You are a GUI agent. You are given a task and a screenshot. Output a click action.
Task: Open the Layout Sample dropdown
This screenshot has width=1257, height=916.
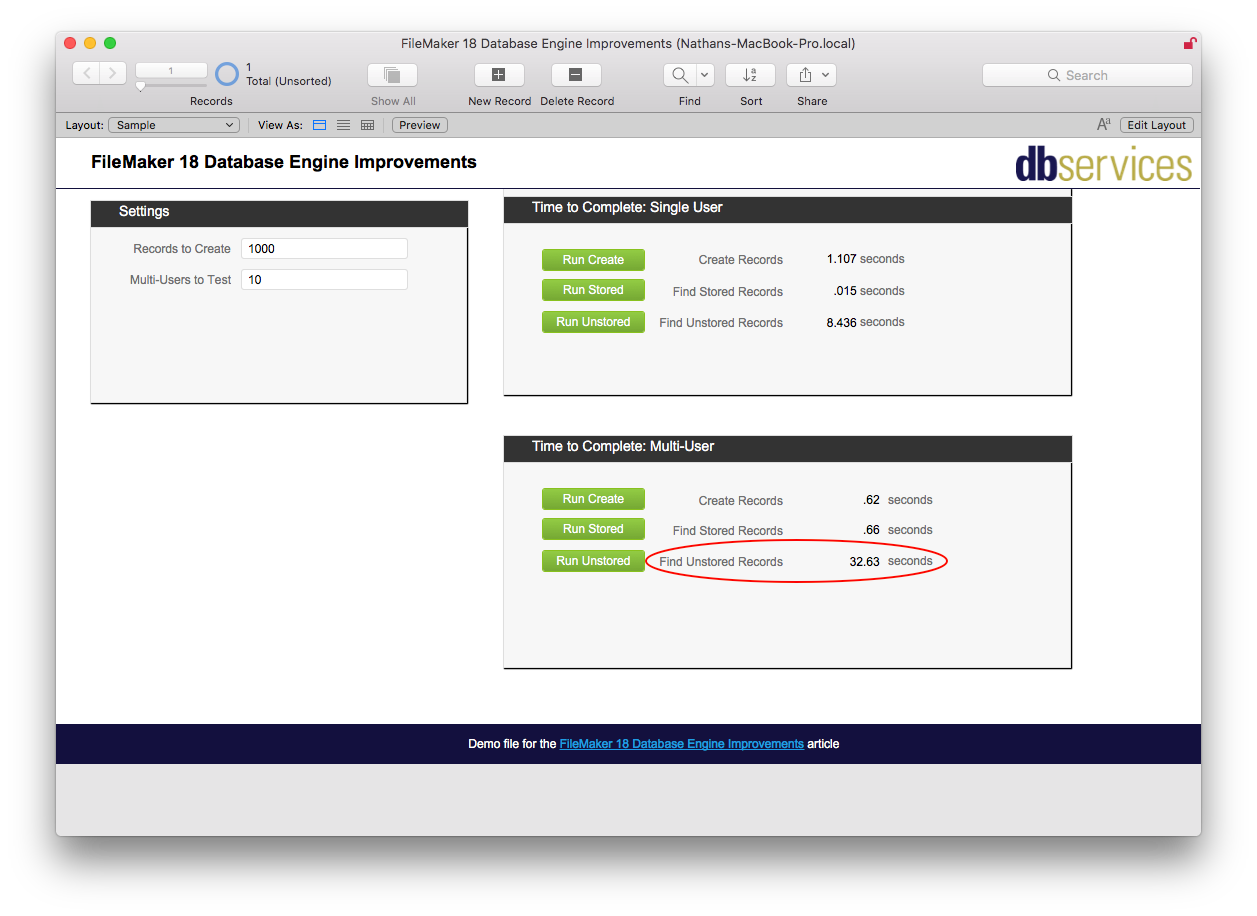(x=174, y=125)
